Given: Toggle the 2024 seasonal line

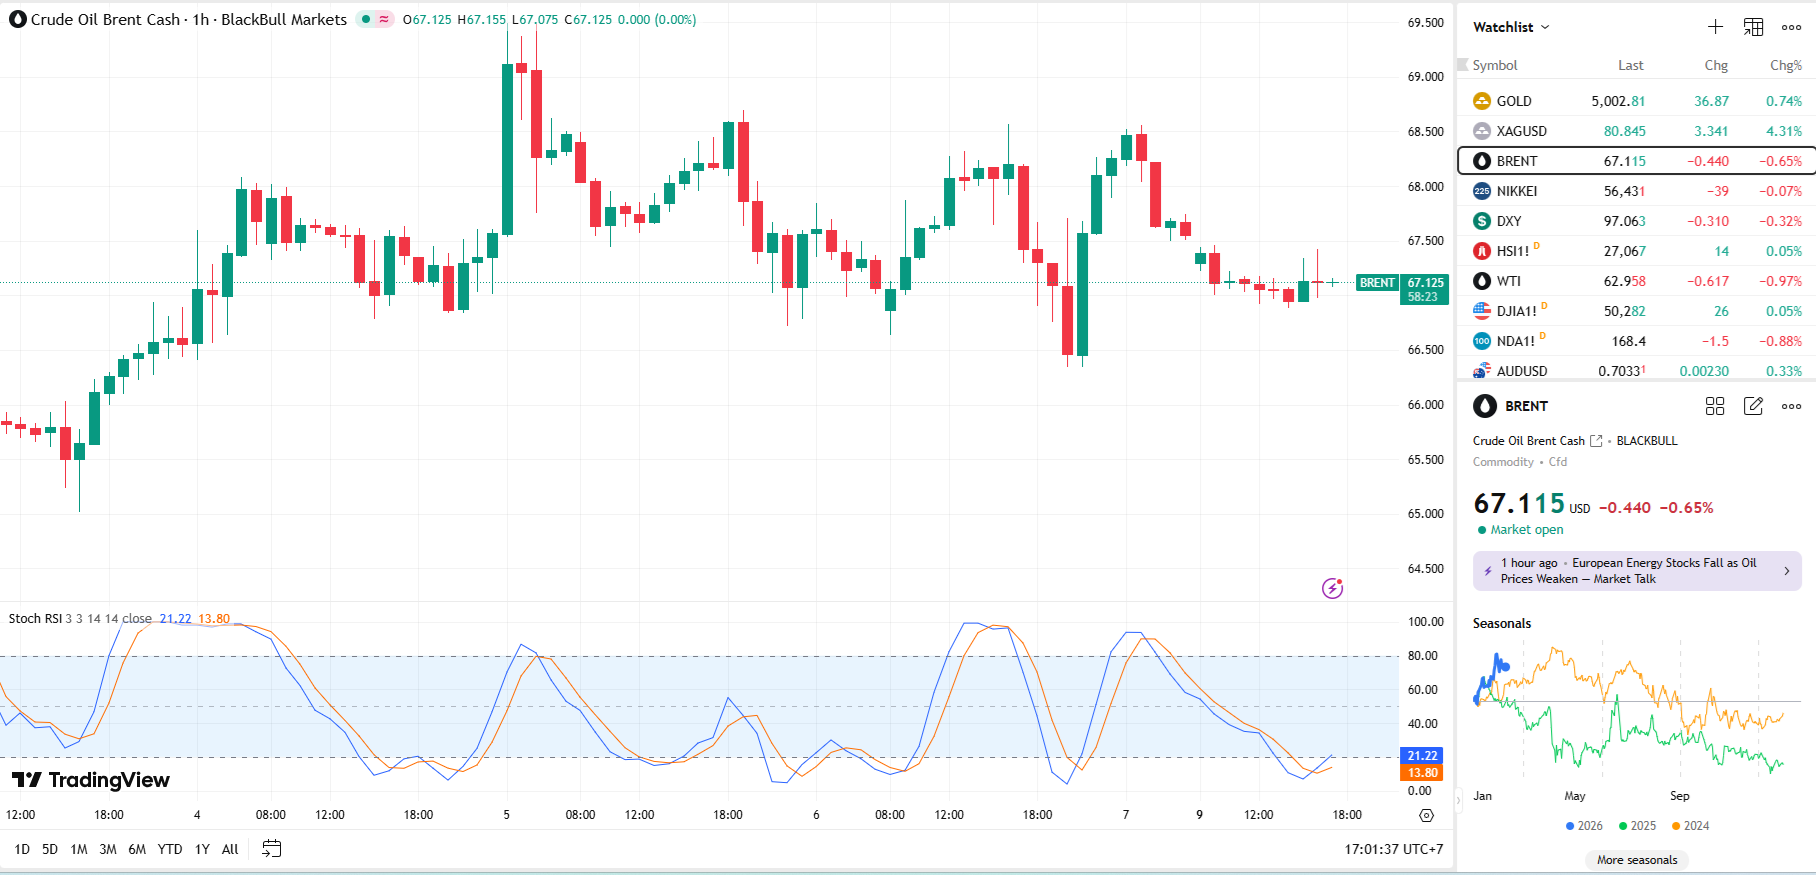Looking at the screenshot, I should pos(1690,826).
